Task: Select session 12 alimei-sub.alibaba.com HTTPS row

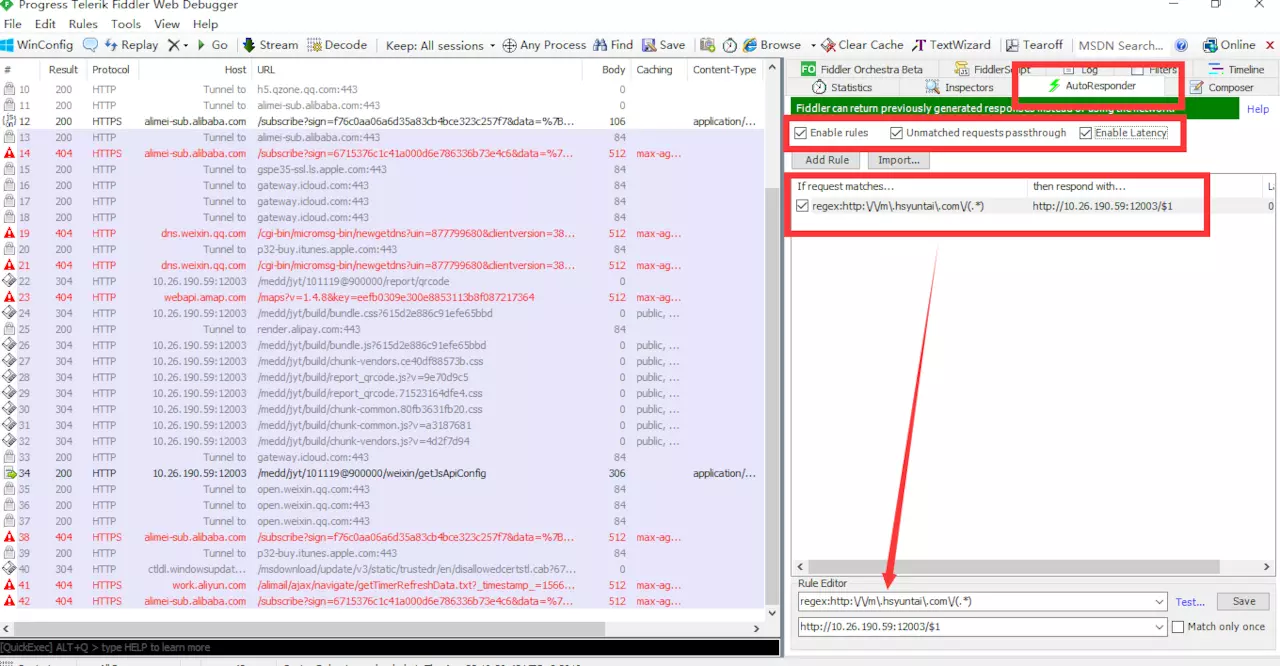Action: click(382, 121)
